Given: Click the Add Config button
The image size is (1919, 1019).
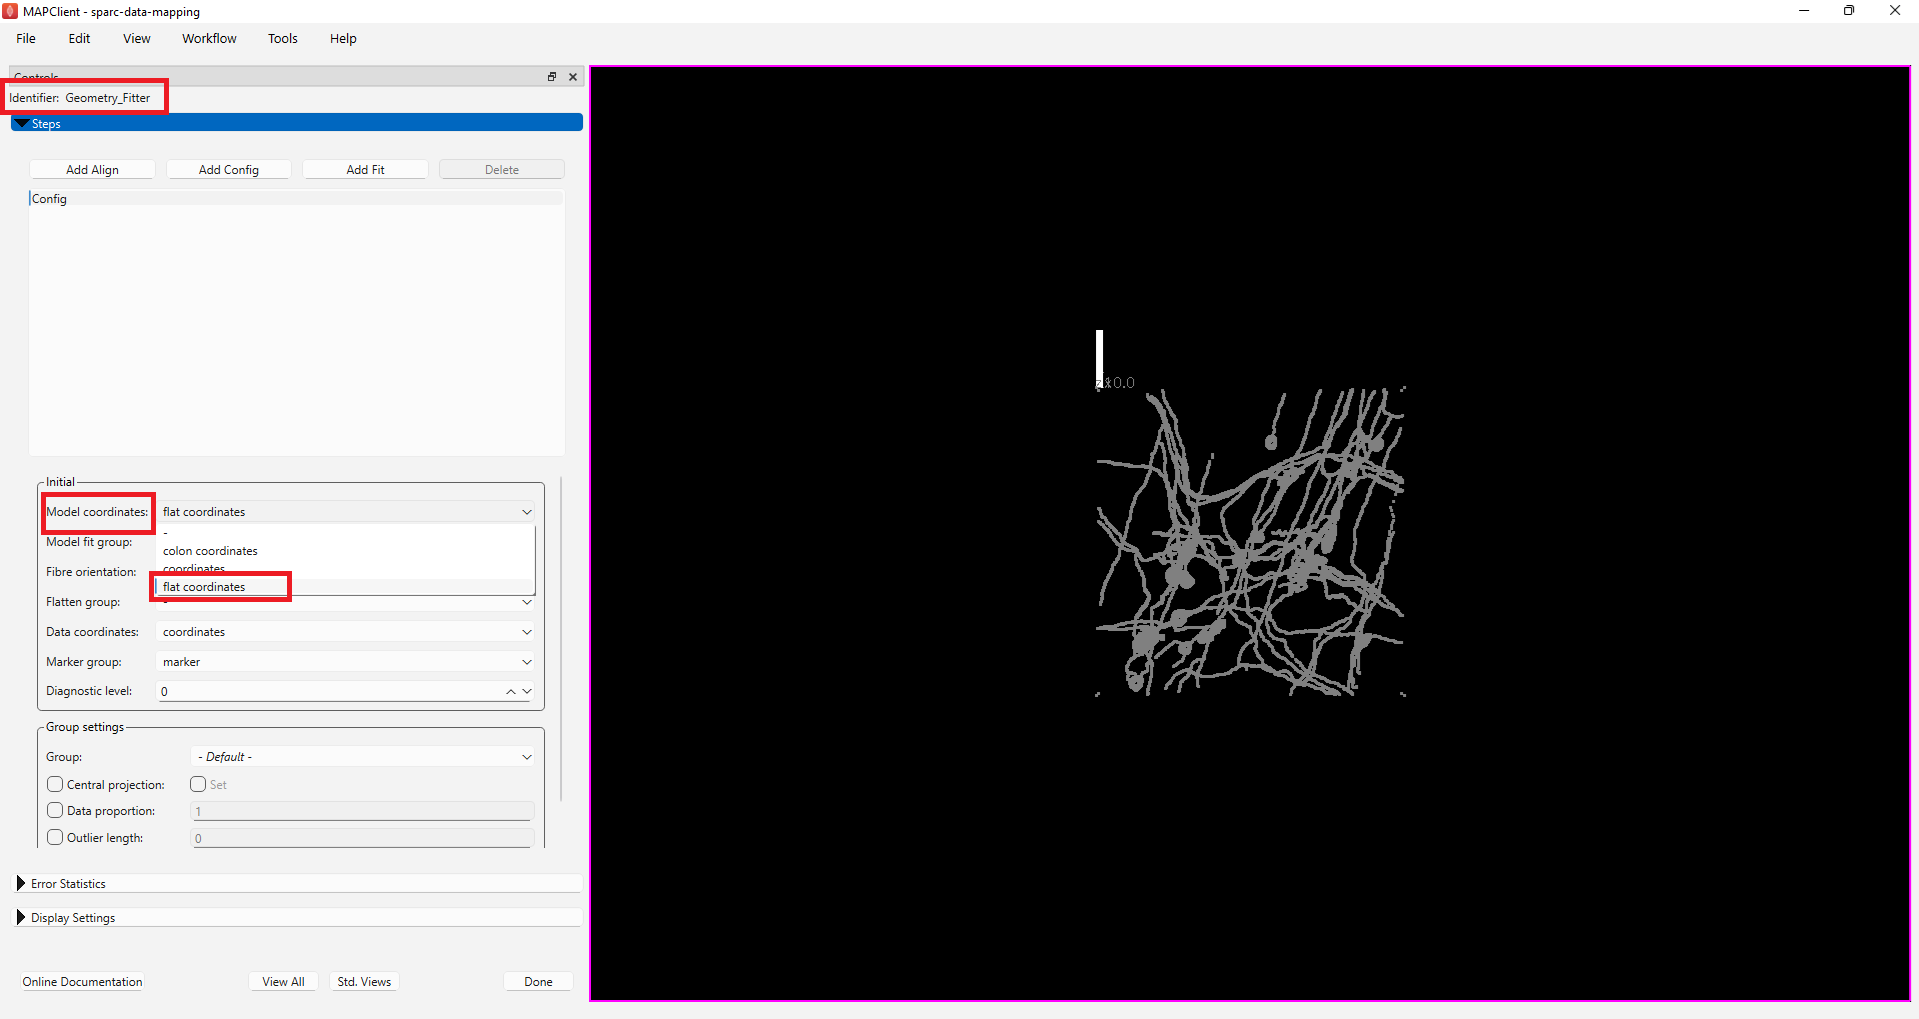Looking at the screenshot, I should (229, 170).
